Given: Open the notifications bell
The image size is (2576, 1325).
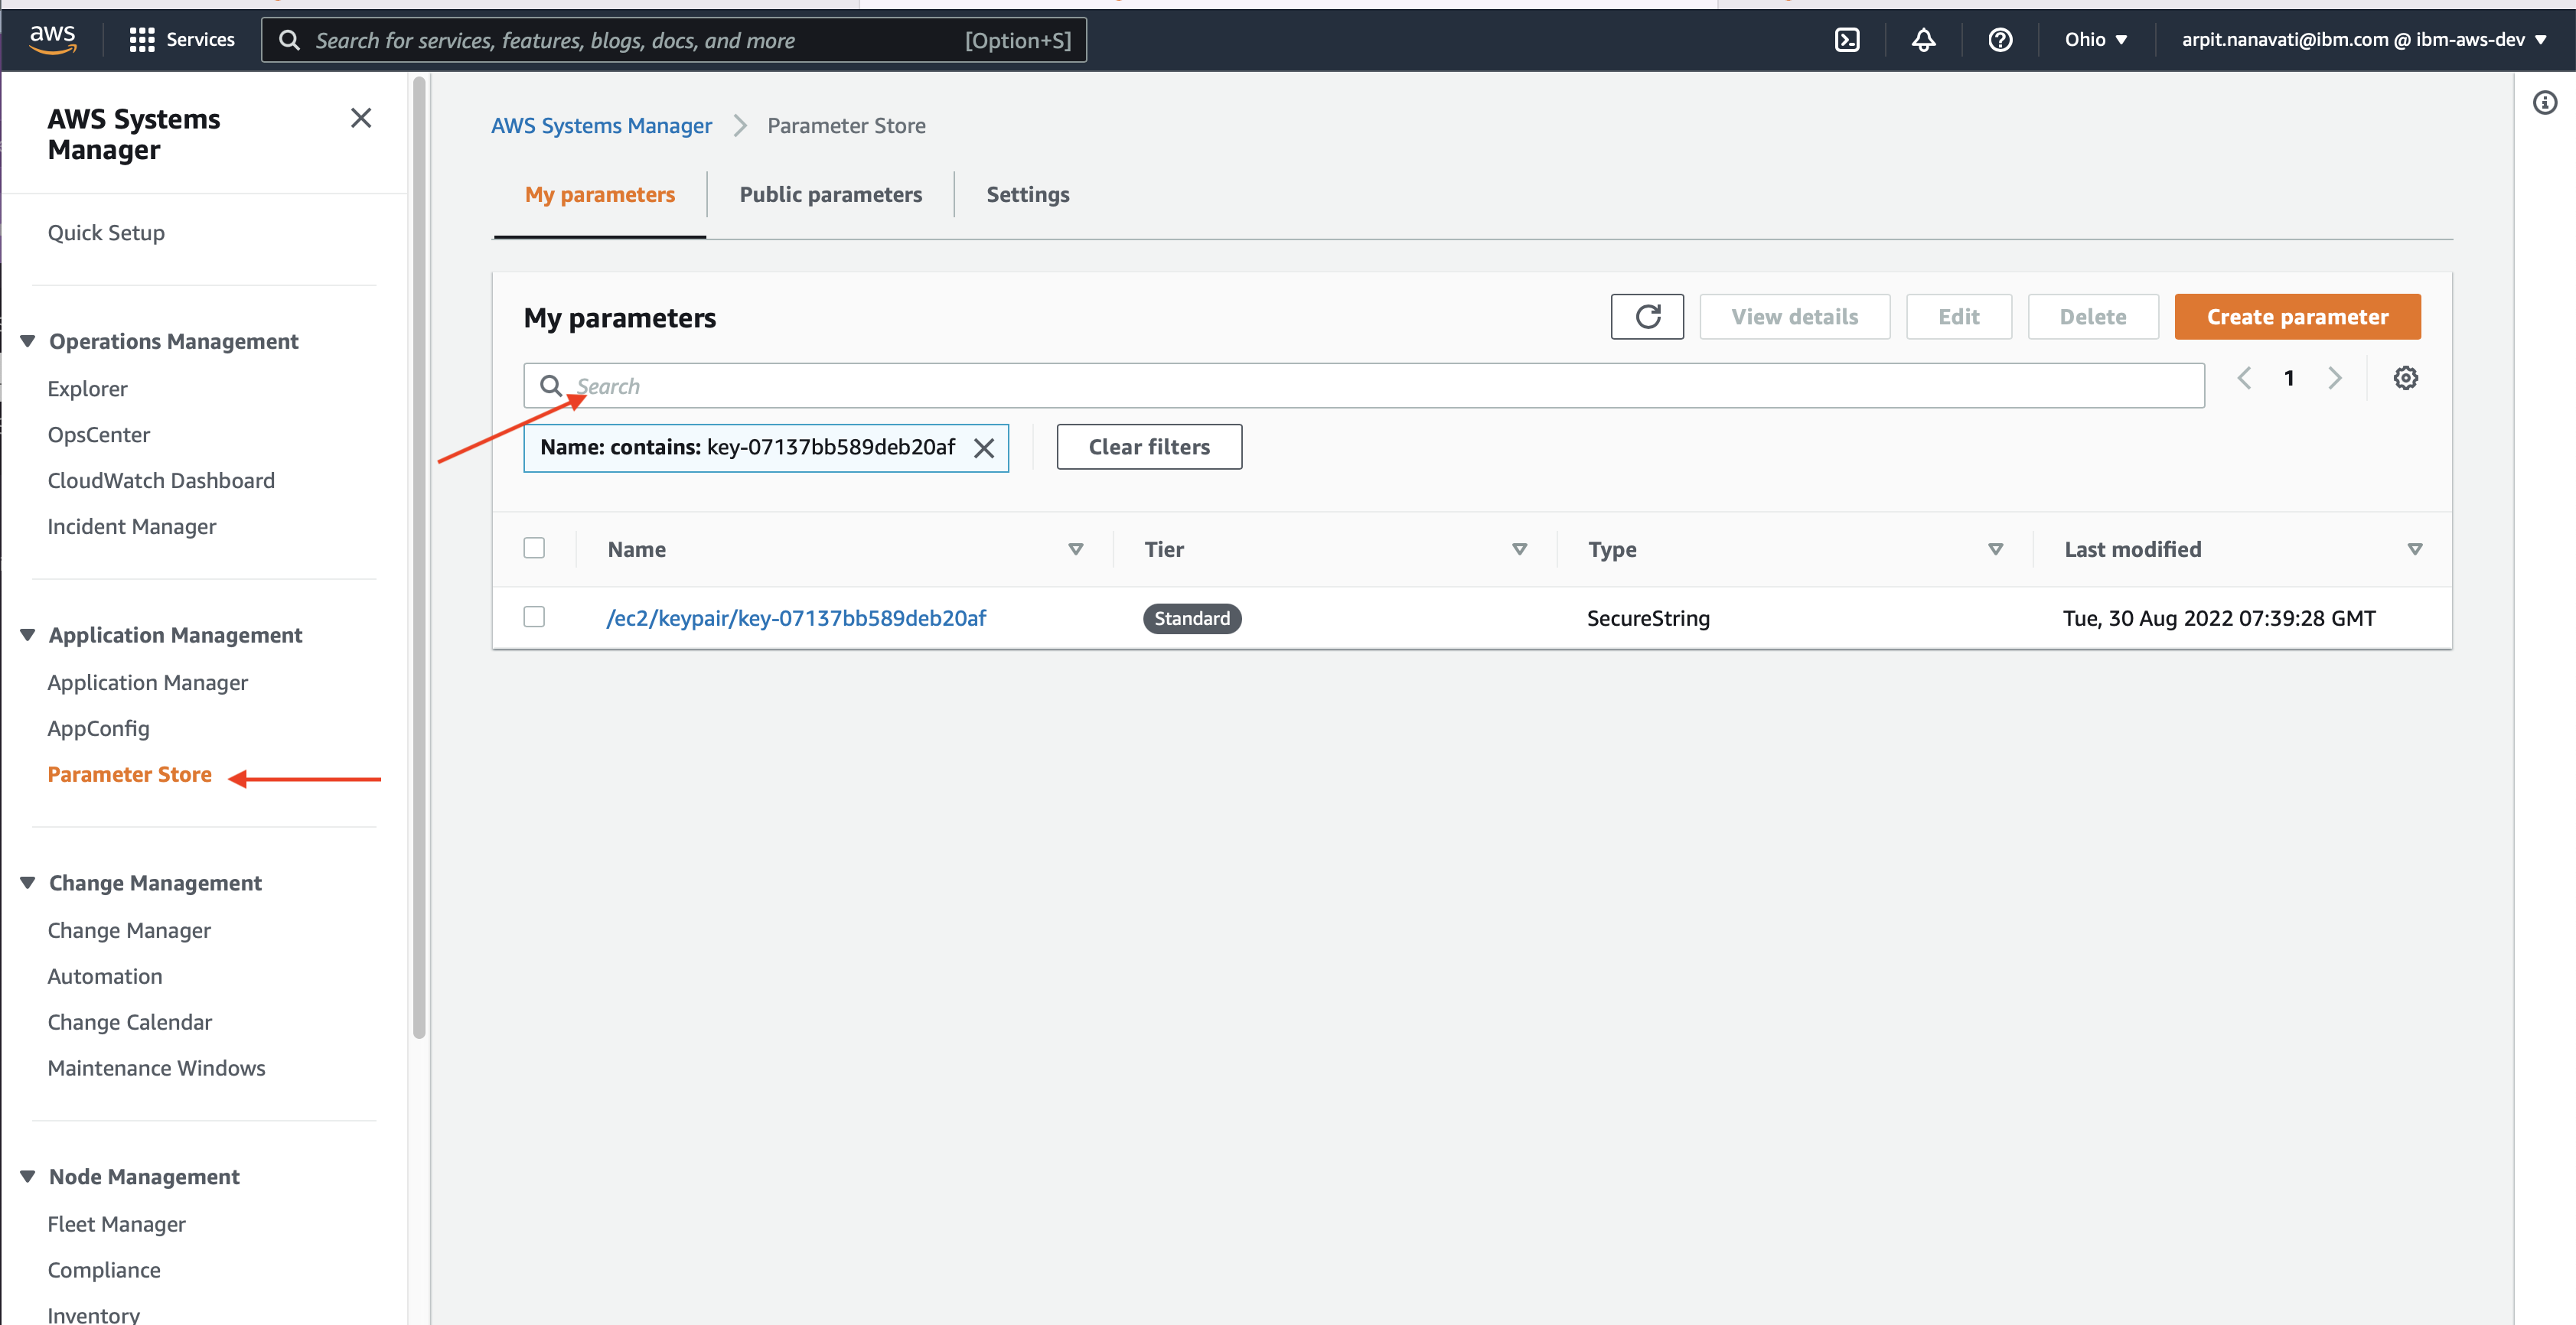Looking at the screenshot, I should (1923, 39).
